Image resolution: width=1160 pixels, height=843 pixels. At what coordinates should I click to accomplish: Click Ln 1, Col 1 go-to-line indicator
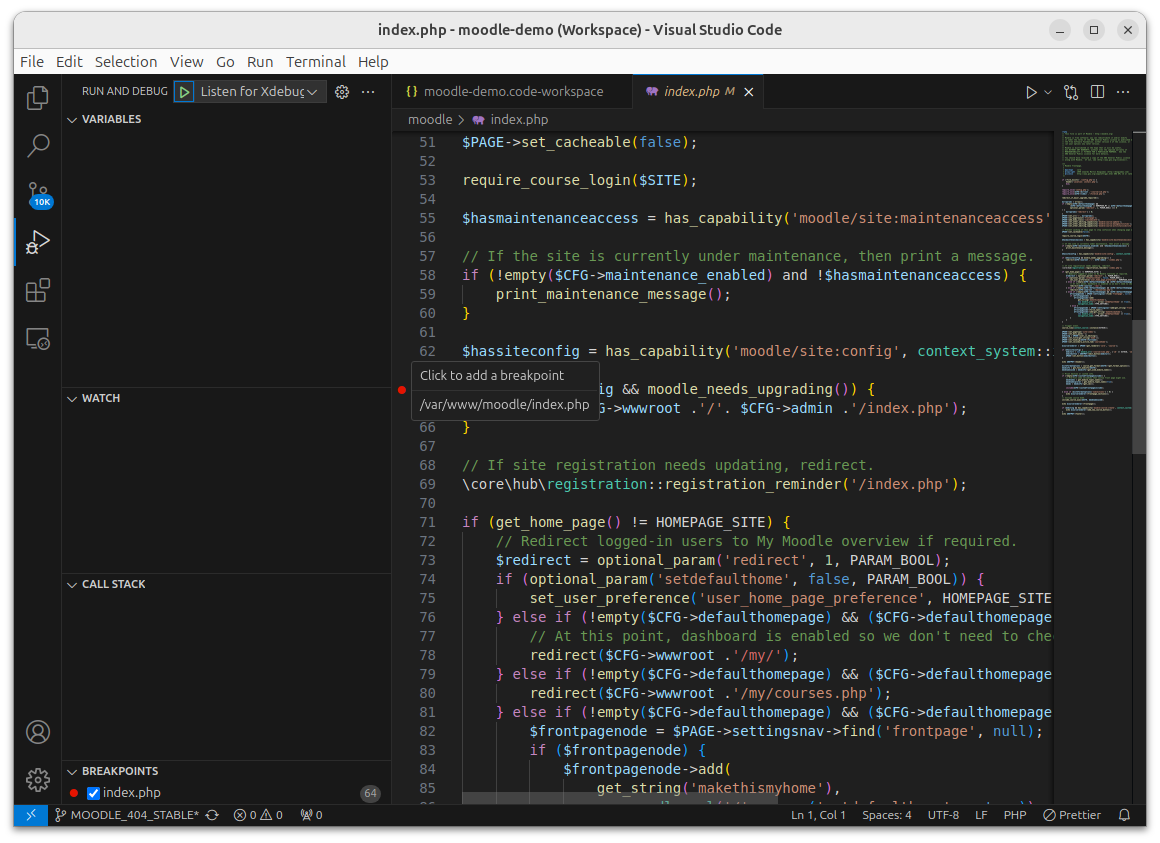click(817, 815)
